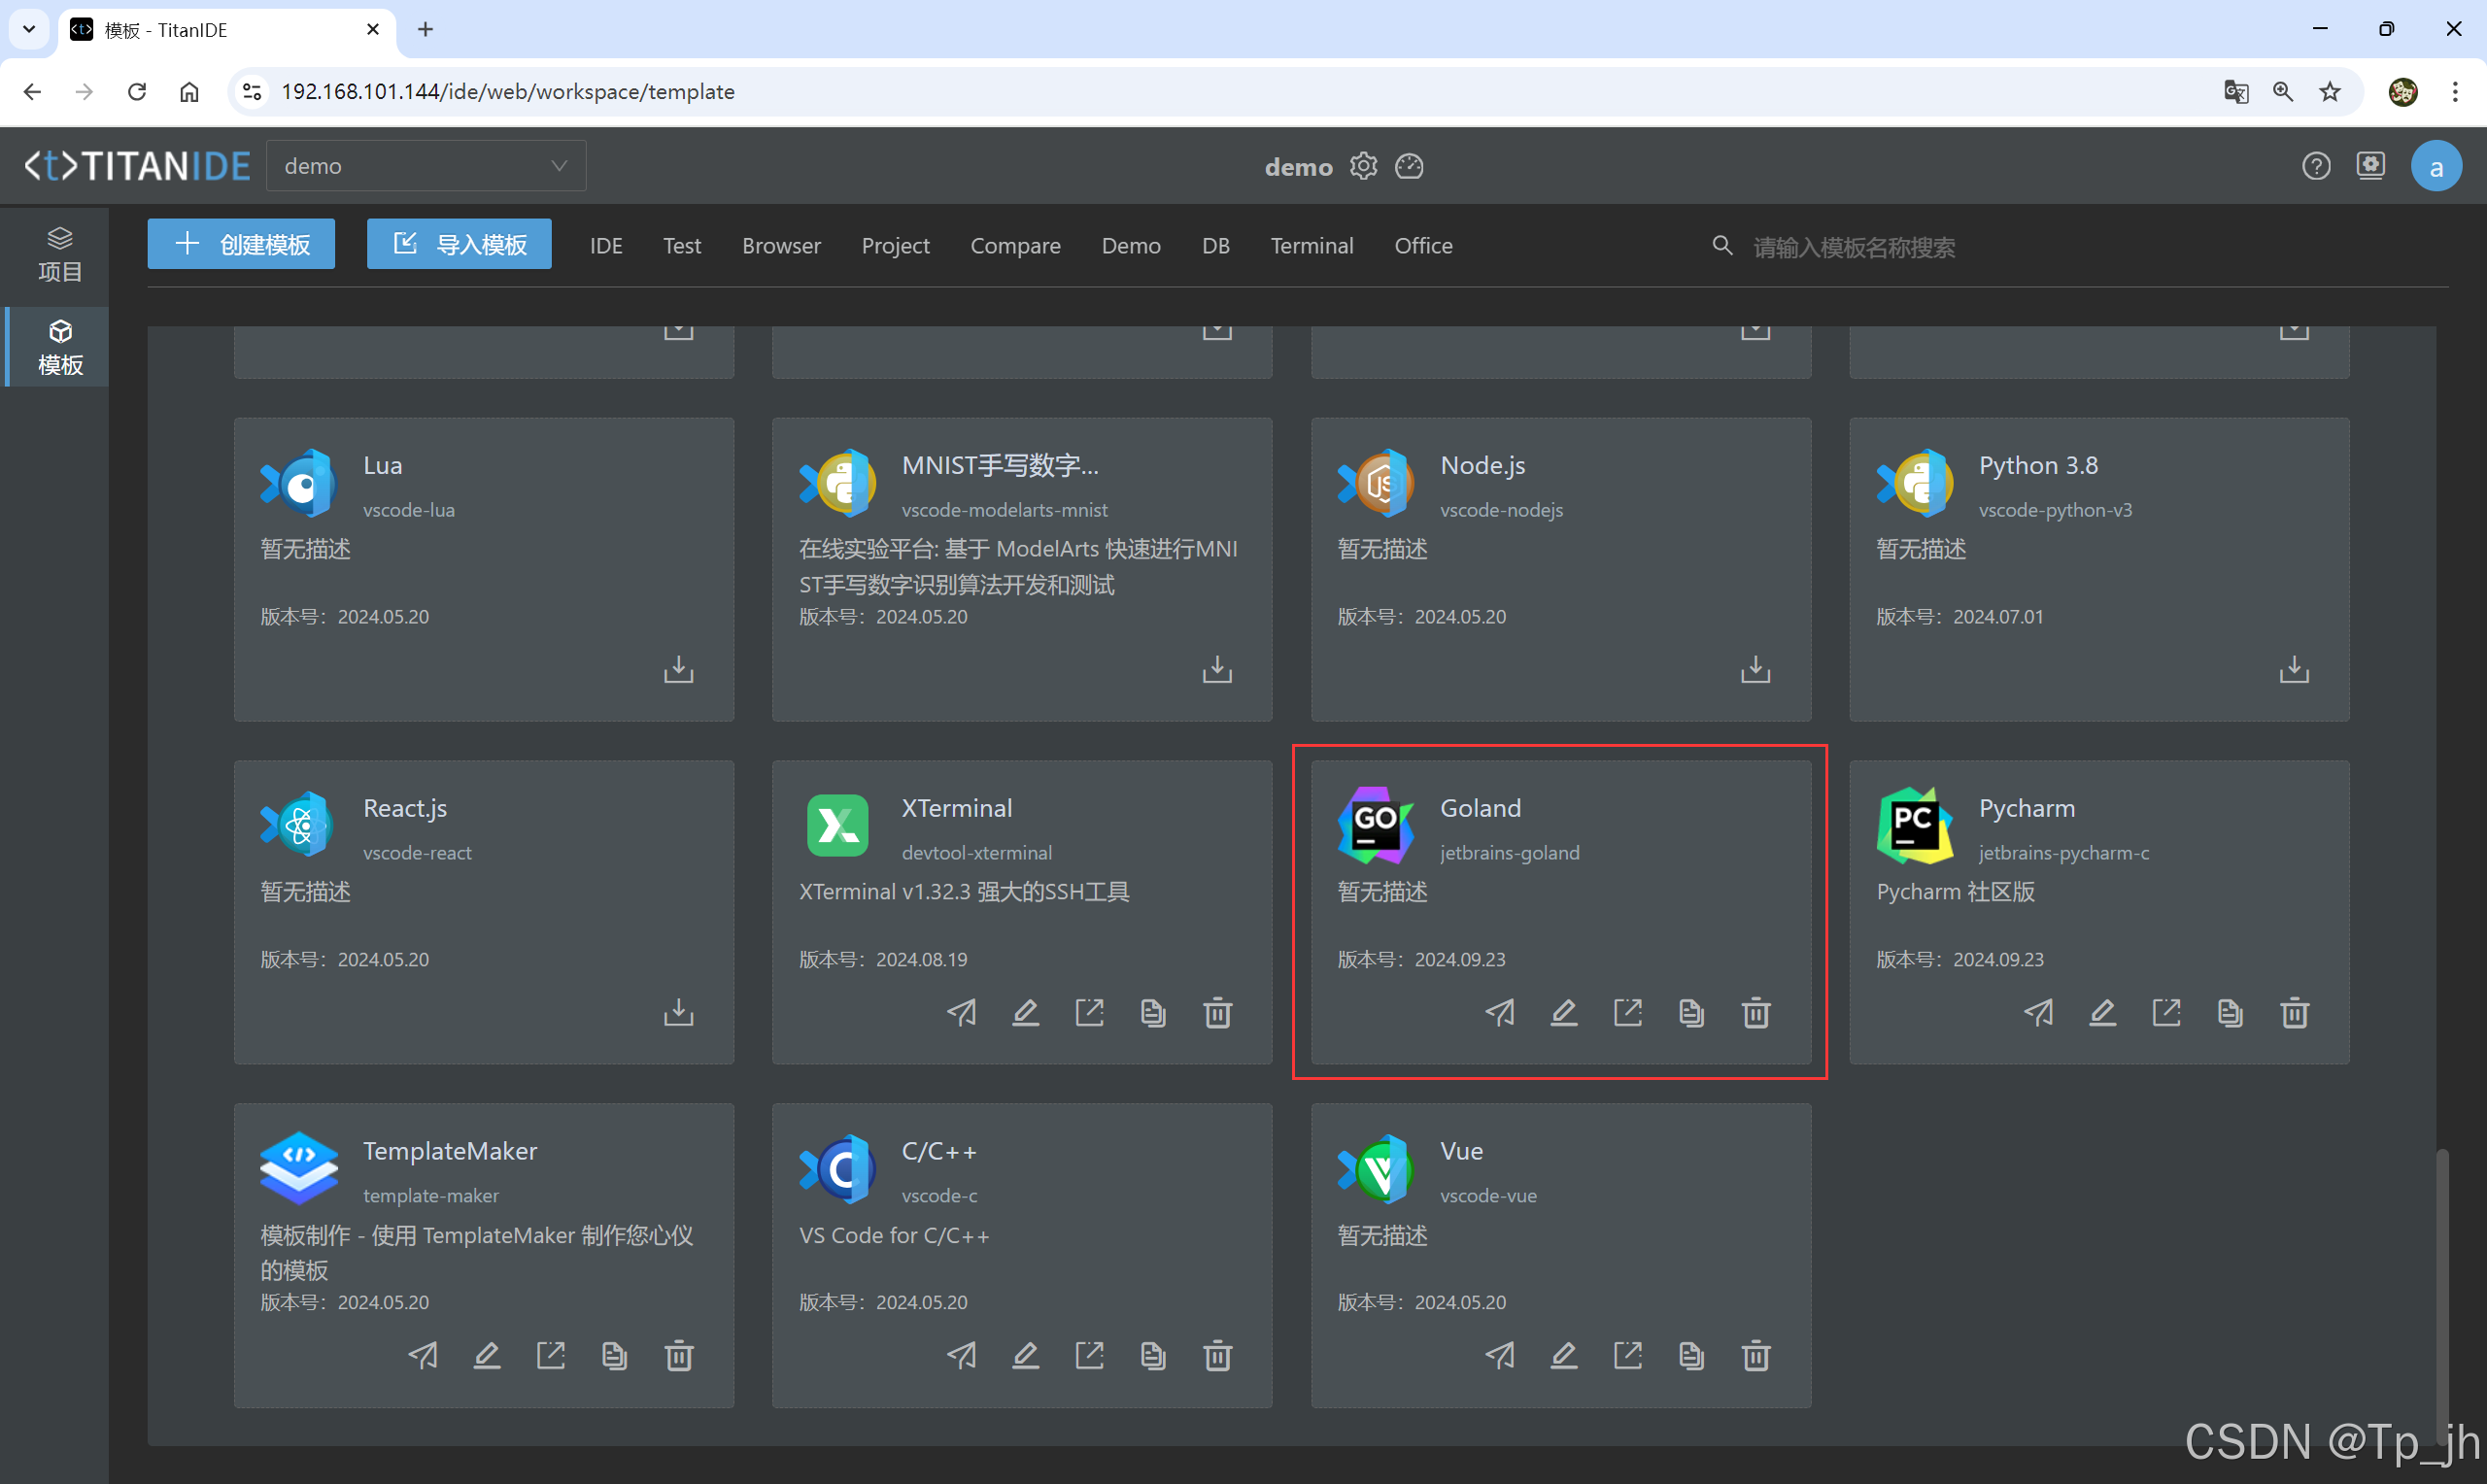
Task: Click the Pycharm template paper-plane launch icon
Action: coord(2038,1013)
